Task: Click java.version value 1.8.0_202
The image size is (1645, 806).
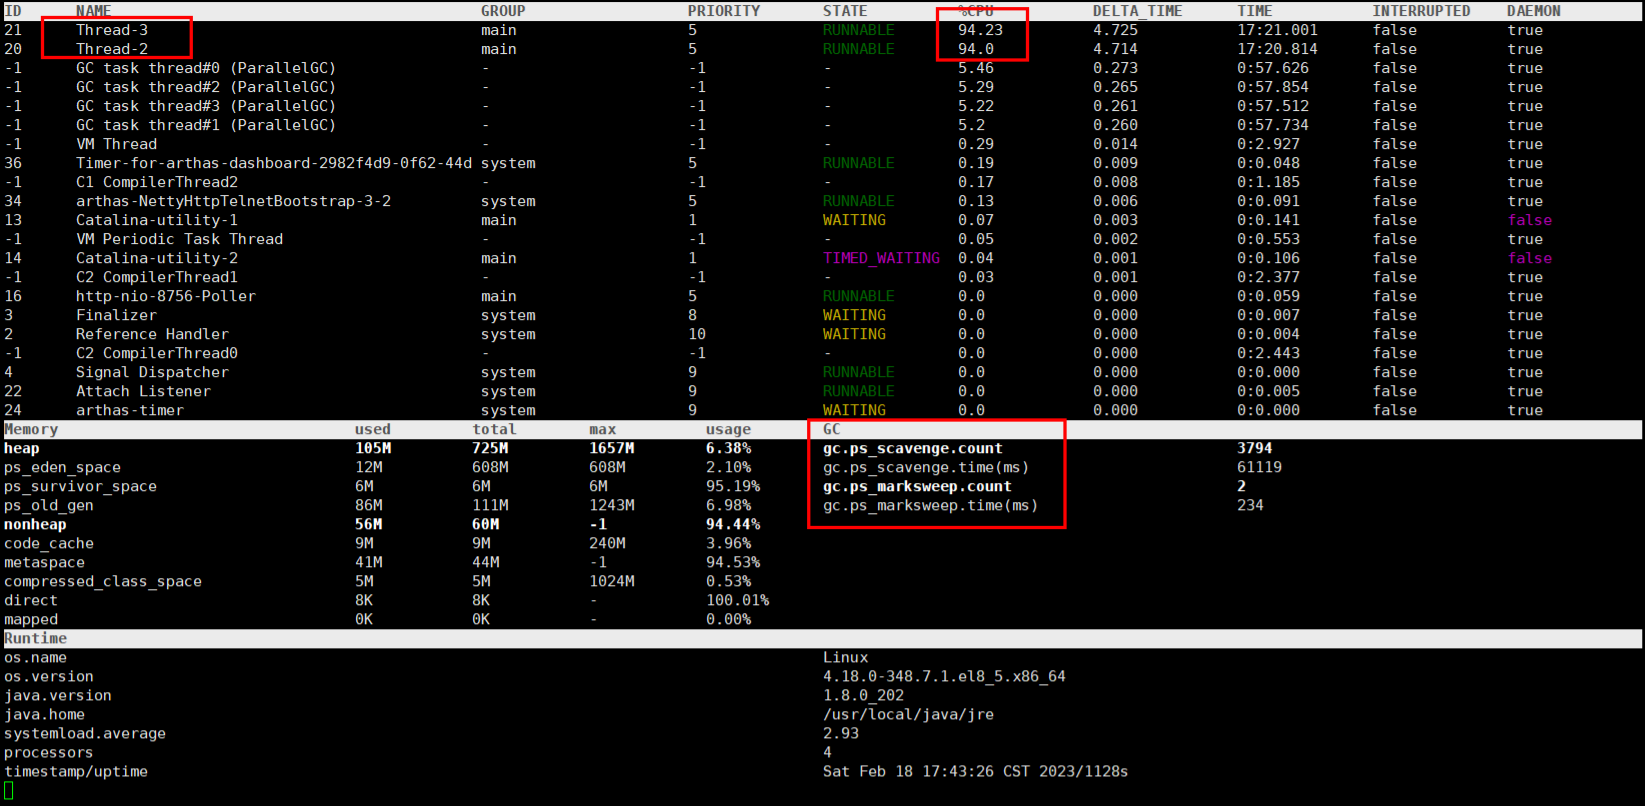Action: pyautogui.click(x=863, y=695)
